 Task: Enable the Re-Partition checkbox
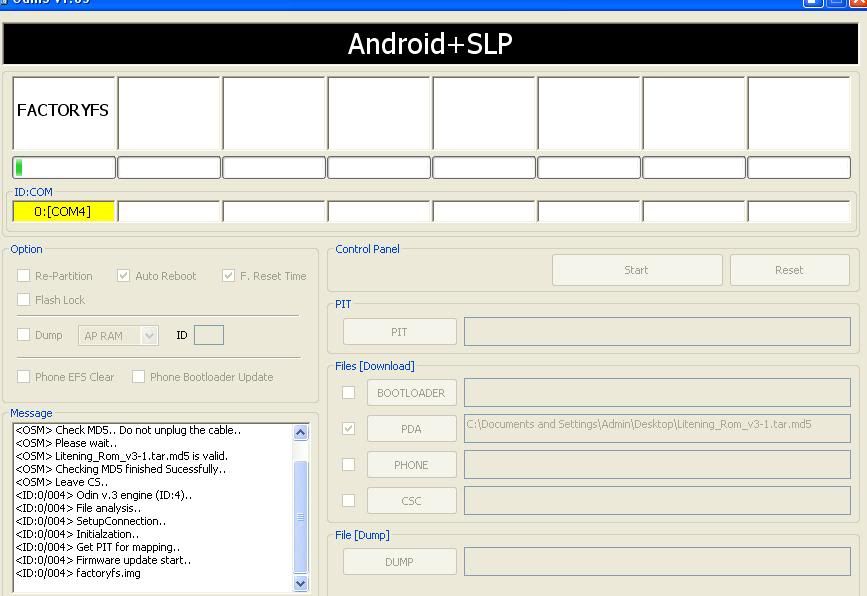[24, 276]
